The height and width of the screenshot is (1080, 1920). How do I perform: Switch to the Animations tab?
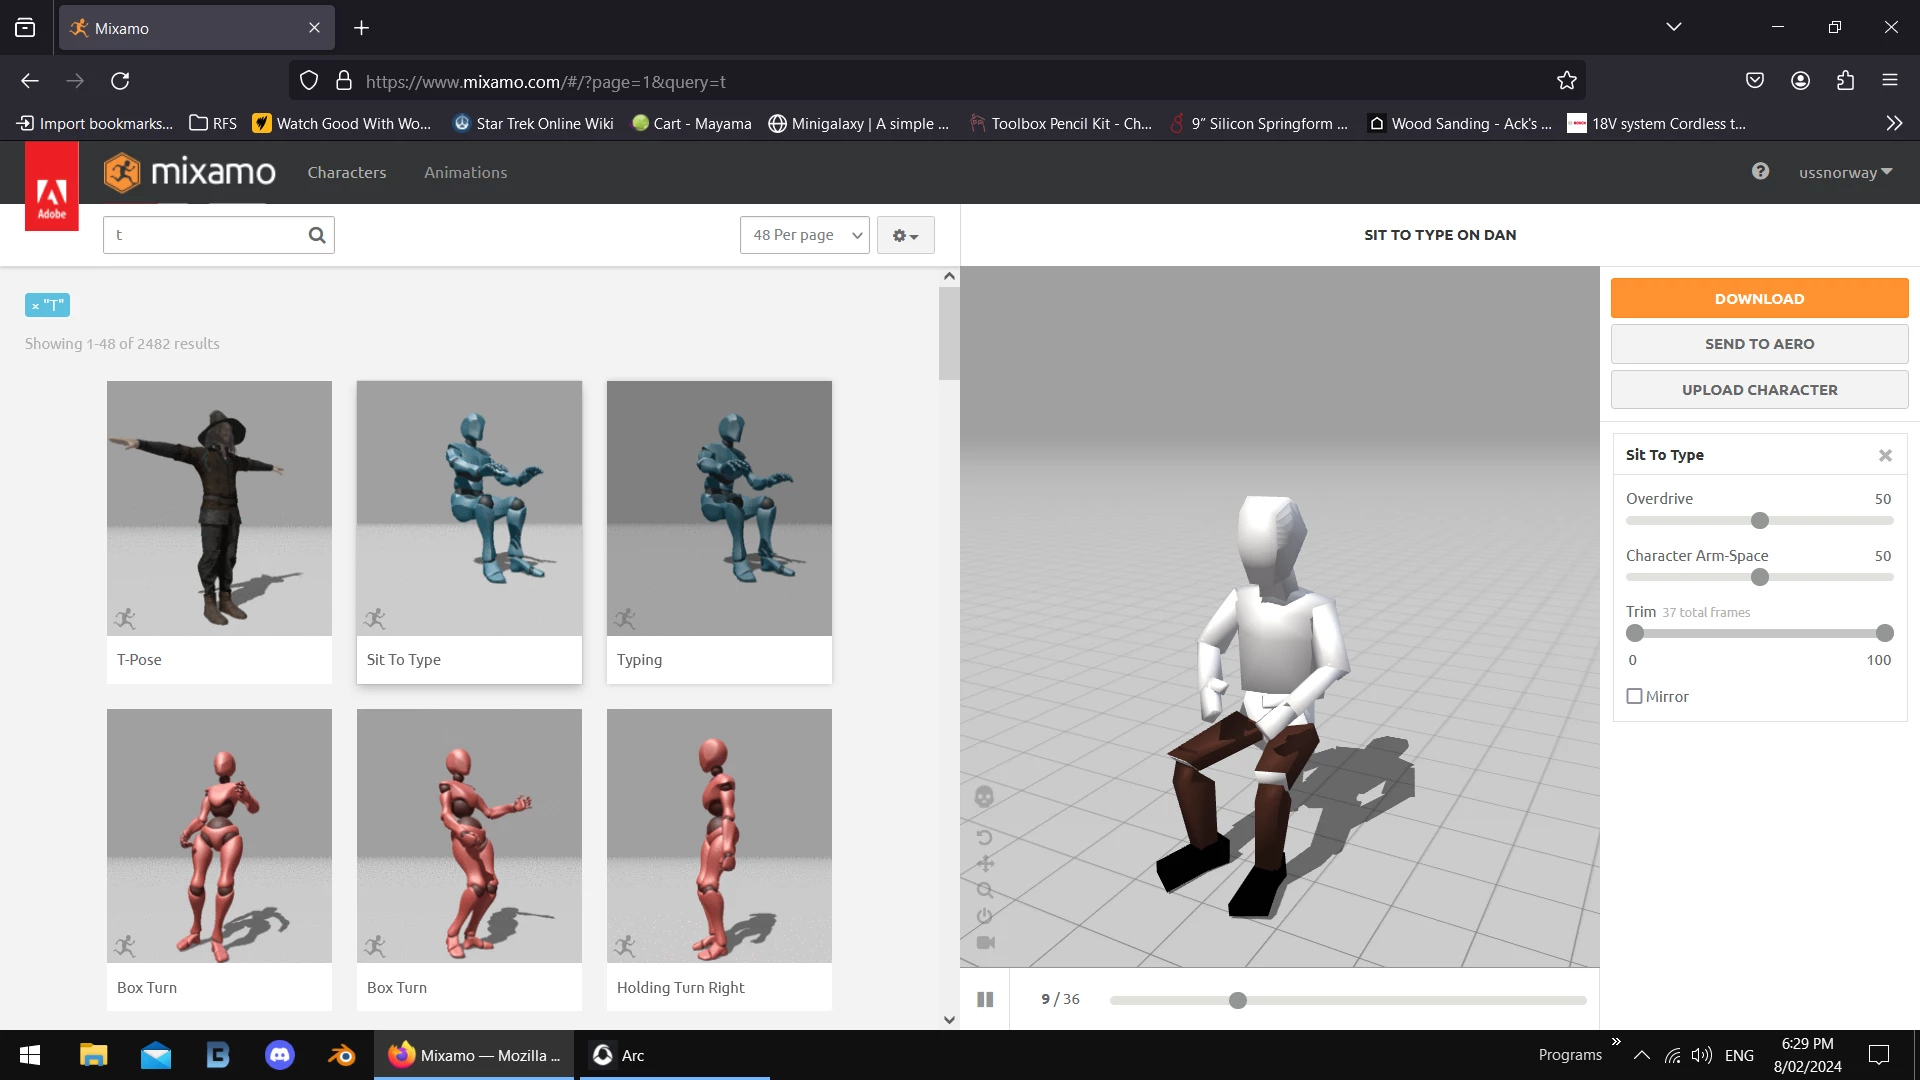pos(465,172)
